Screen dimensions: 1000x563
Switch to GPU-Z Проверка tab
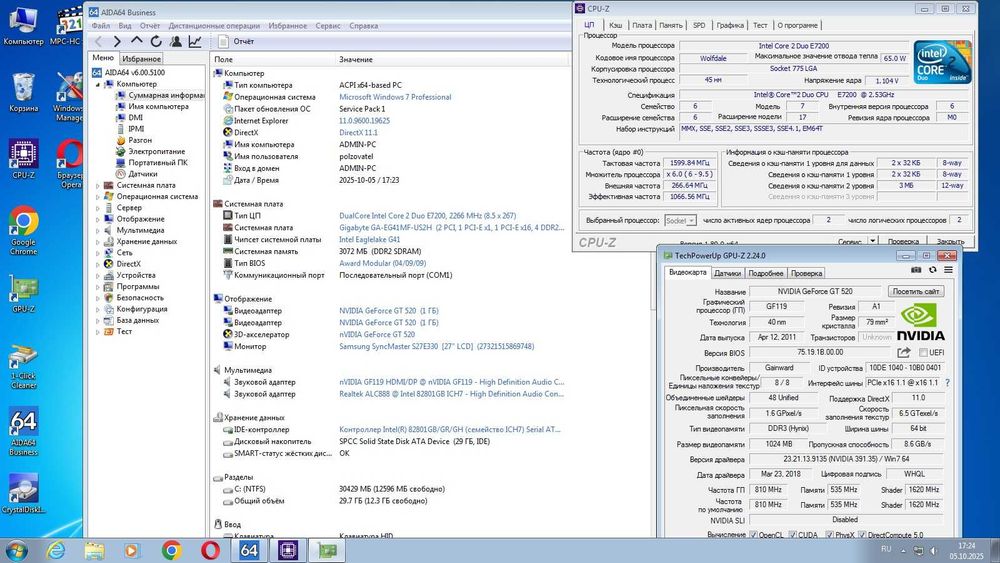click(x=806, y=273)
